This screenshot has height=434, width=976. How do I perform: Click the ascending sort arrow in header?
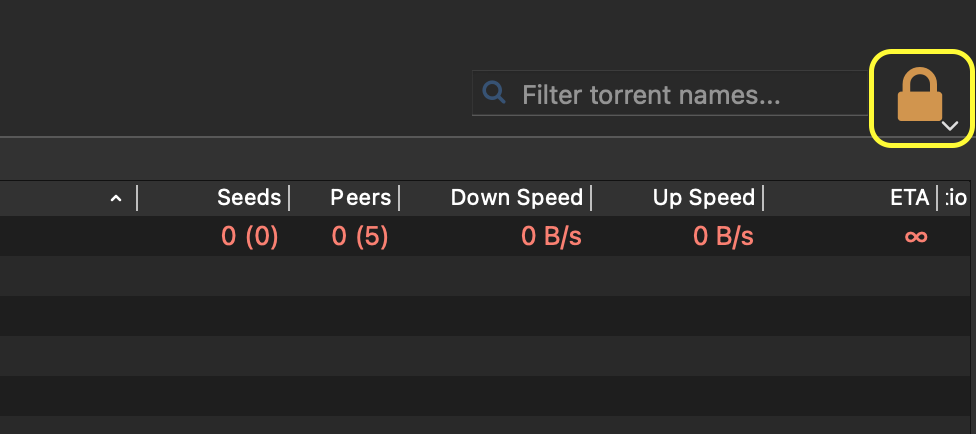[x=116, y=198]
